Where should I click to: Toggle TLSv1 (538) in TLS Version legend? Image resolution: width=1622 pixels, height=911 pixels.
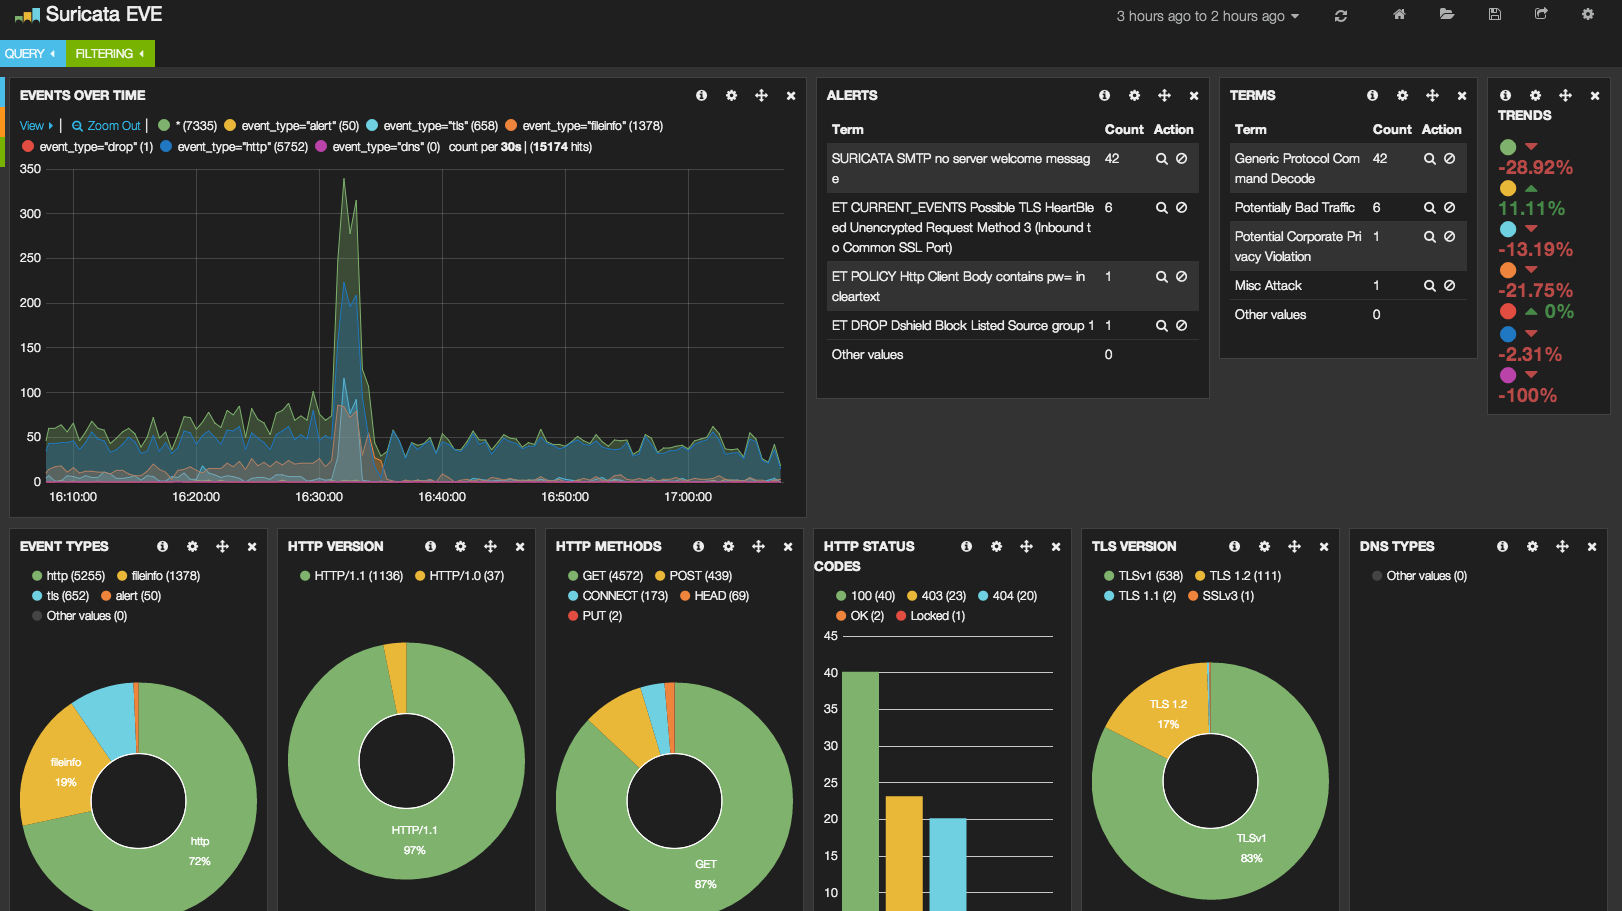click(x=1143, y=576)
